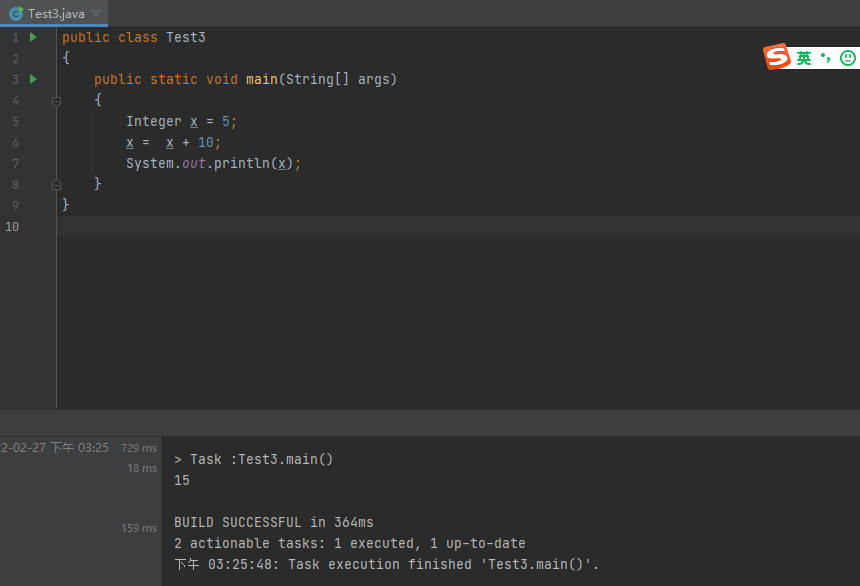Click line number 5 in the gutter
Viewport: 860px width, 586px height.
tap(15, 121)
